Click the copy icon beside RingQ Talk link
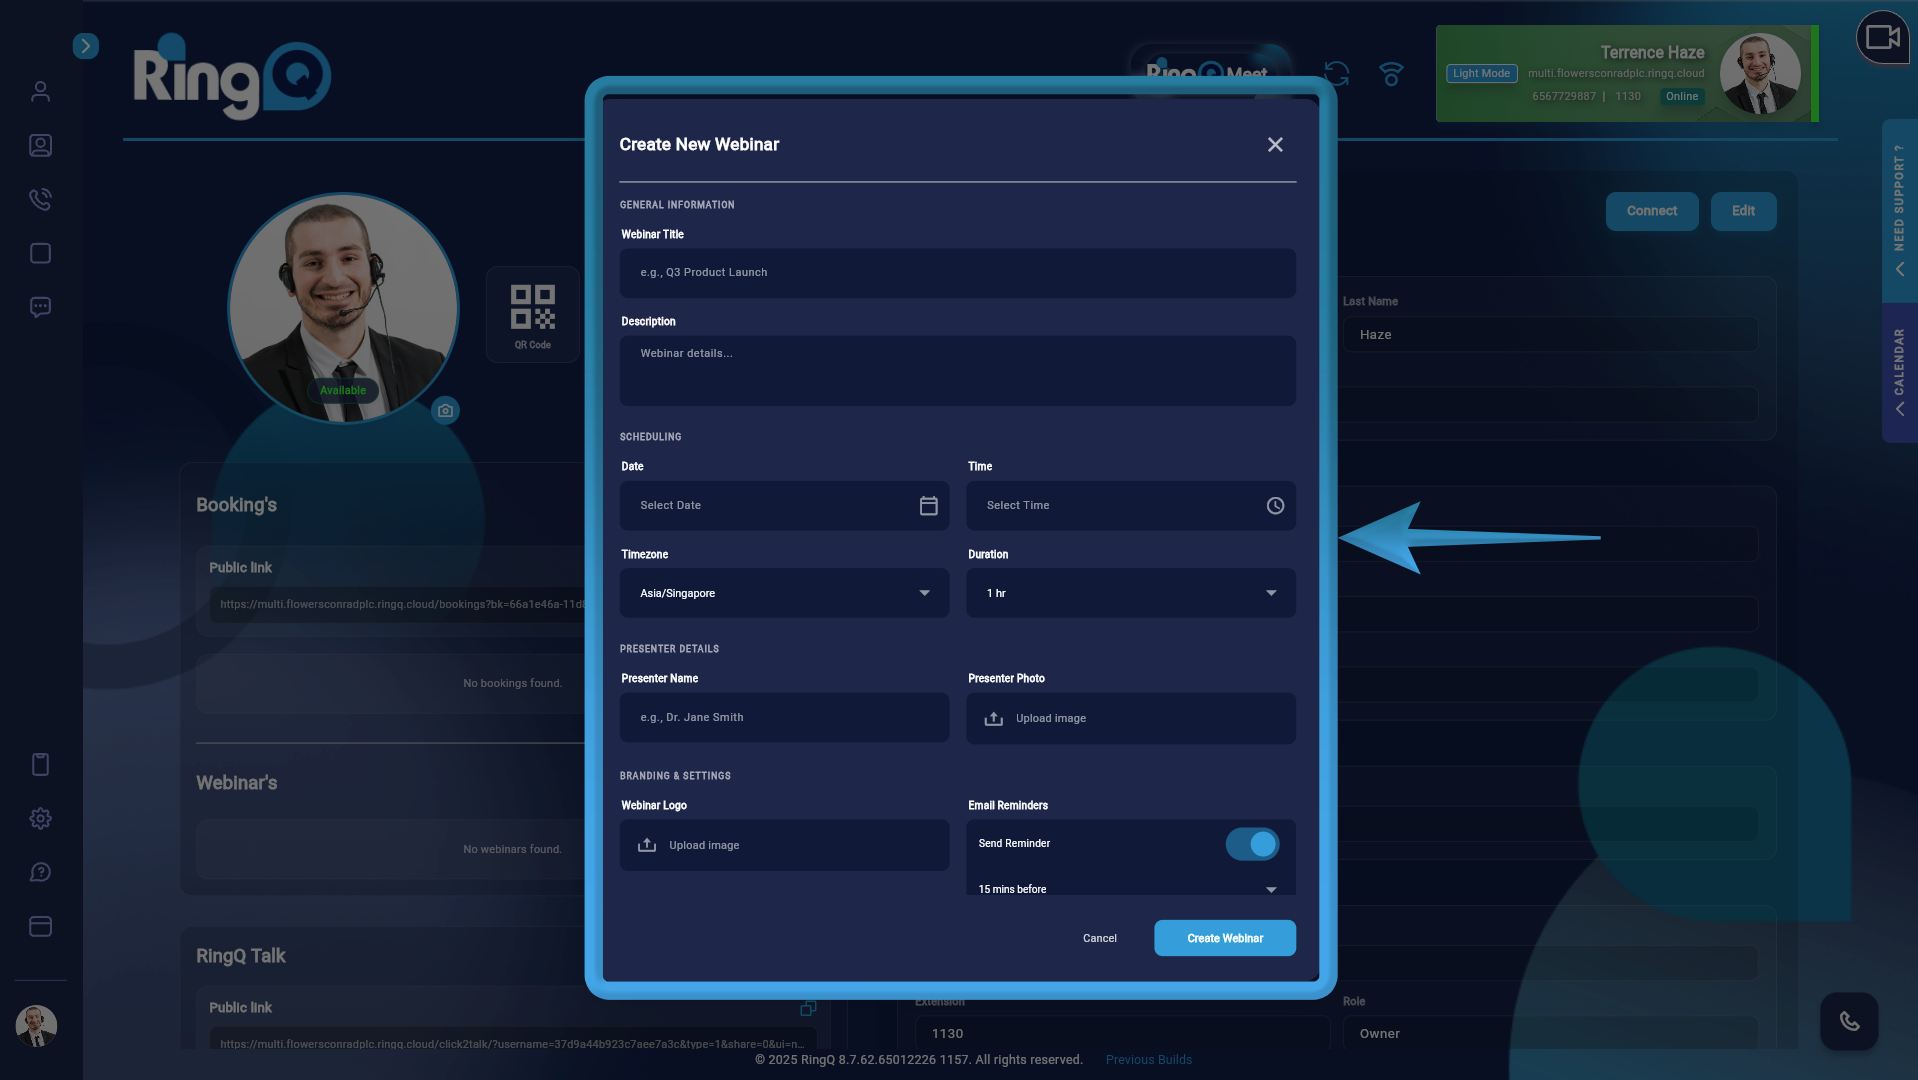The height and width of the screenshot is (1080, 1918). point(808,1008)
